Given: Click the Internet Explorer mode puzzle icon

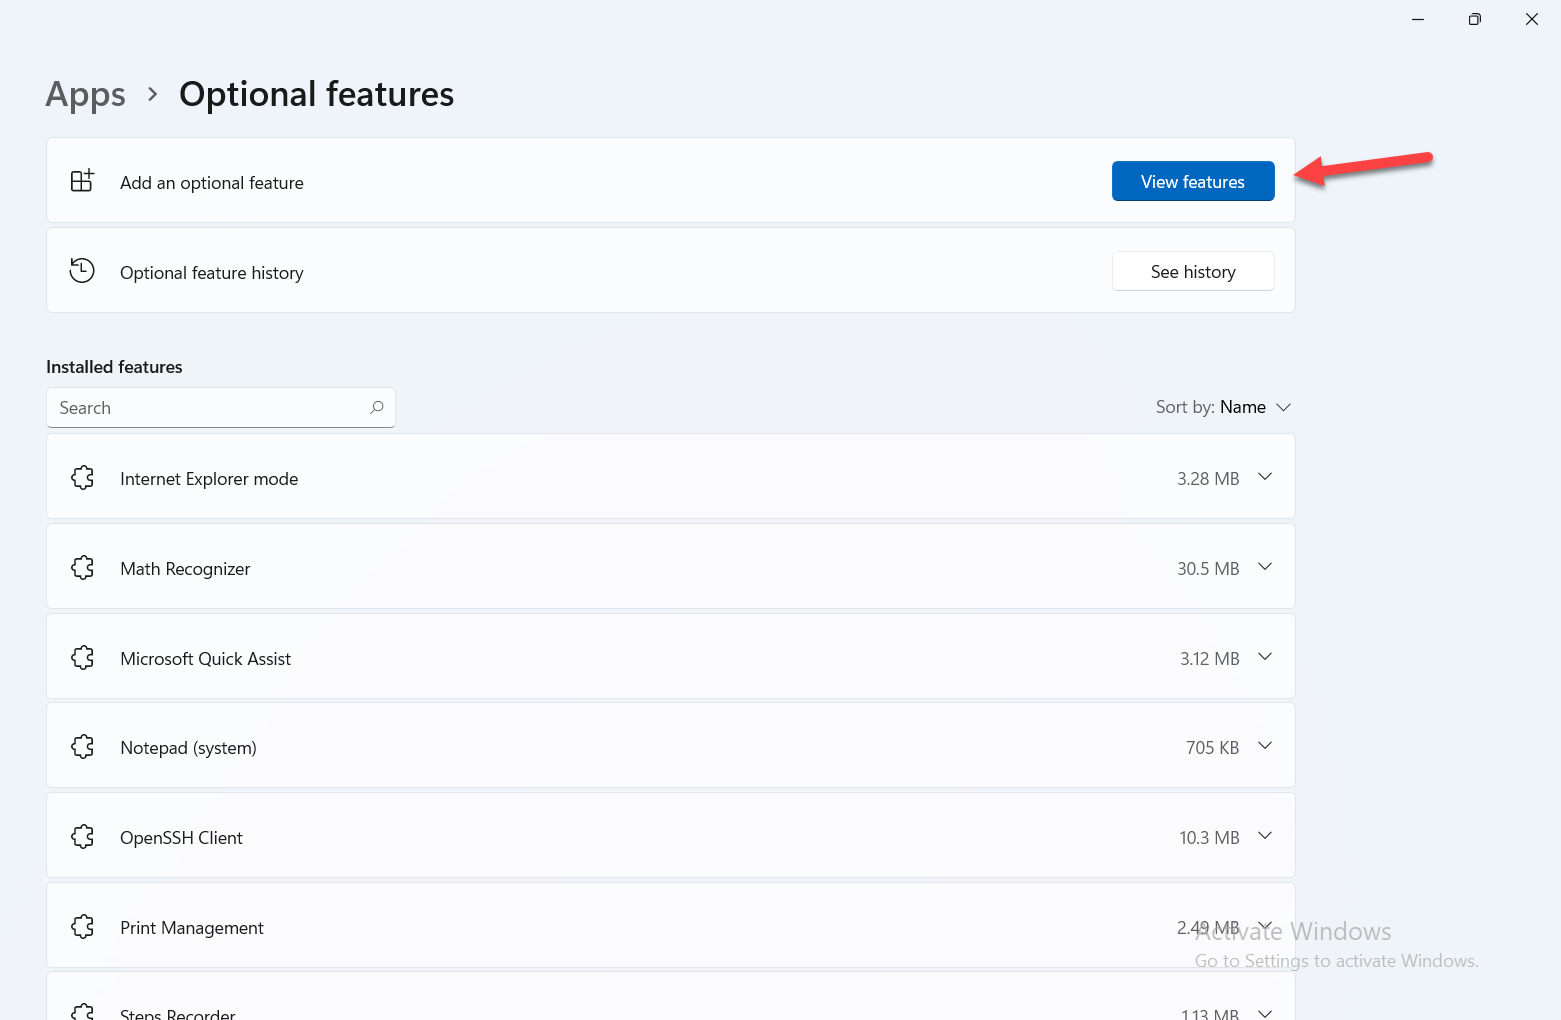Looking at the screenshot, I should pos(83,478).
